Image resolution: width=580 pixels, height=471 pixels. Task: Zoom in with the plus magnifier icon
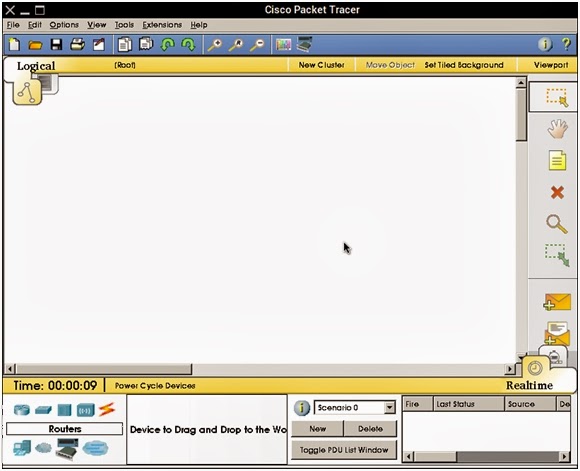[215, 45]
